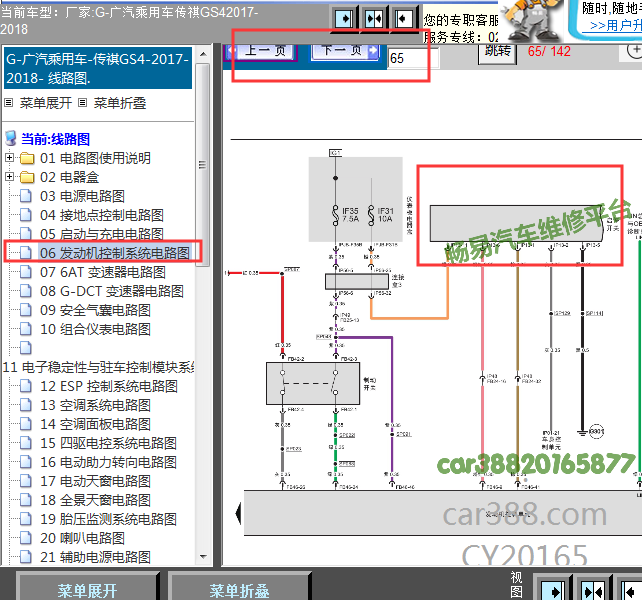Open 08 G-DCT 变速器电路图
The image size is (642, 600).
click(111, 291)
